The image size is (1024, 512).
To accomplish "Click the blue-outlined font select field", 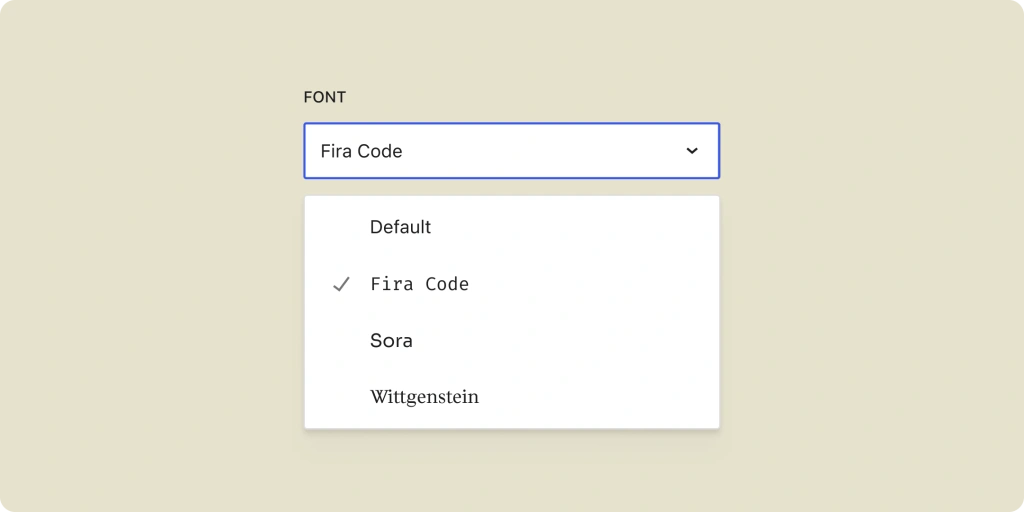I will tap(511, 151).
